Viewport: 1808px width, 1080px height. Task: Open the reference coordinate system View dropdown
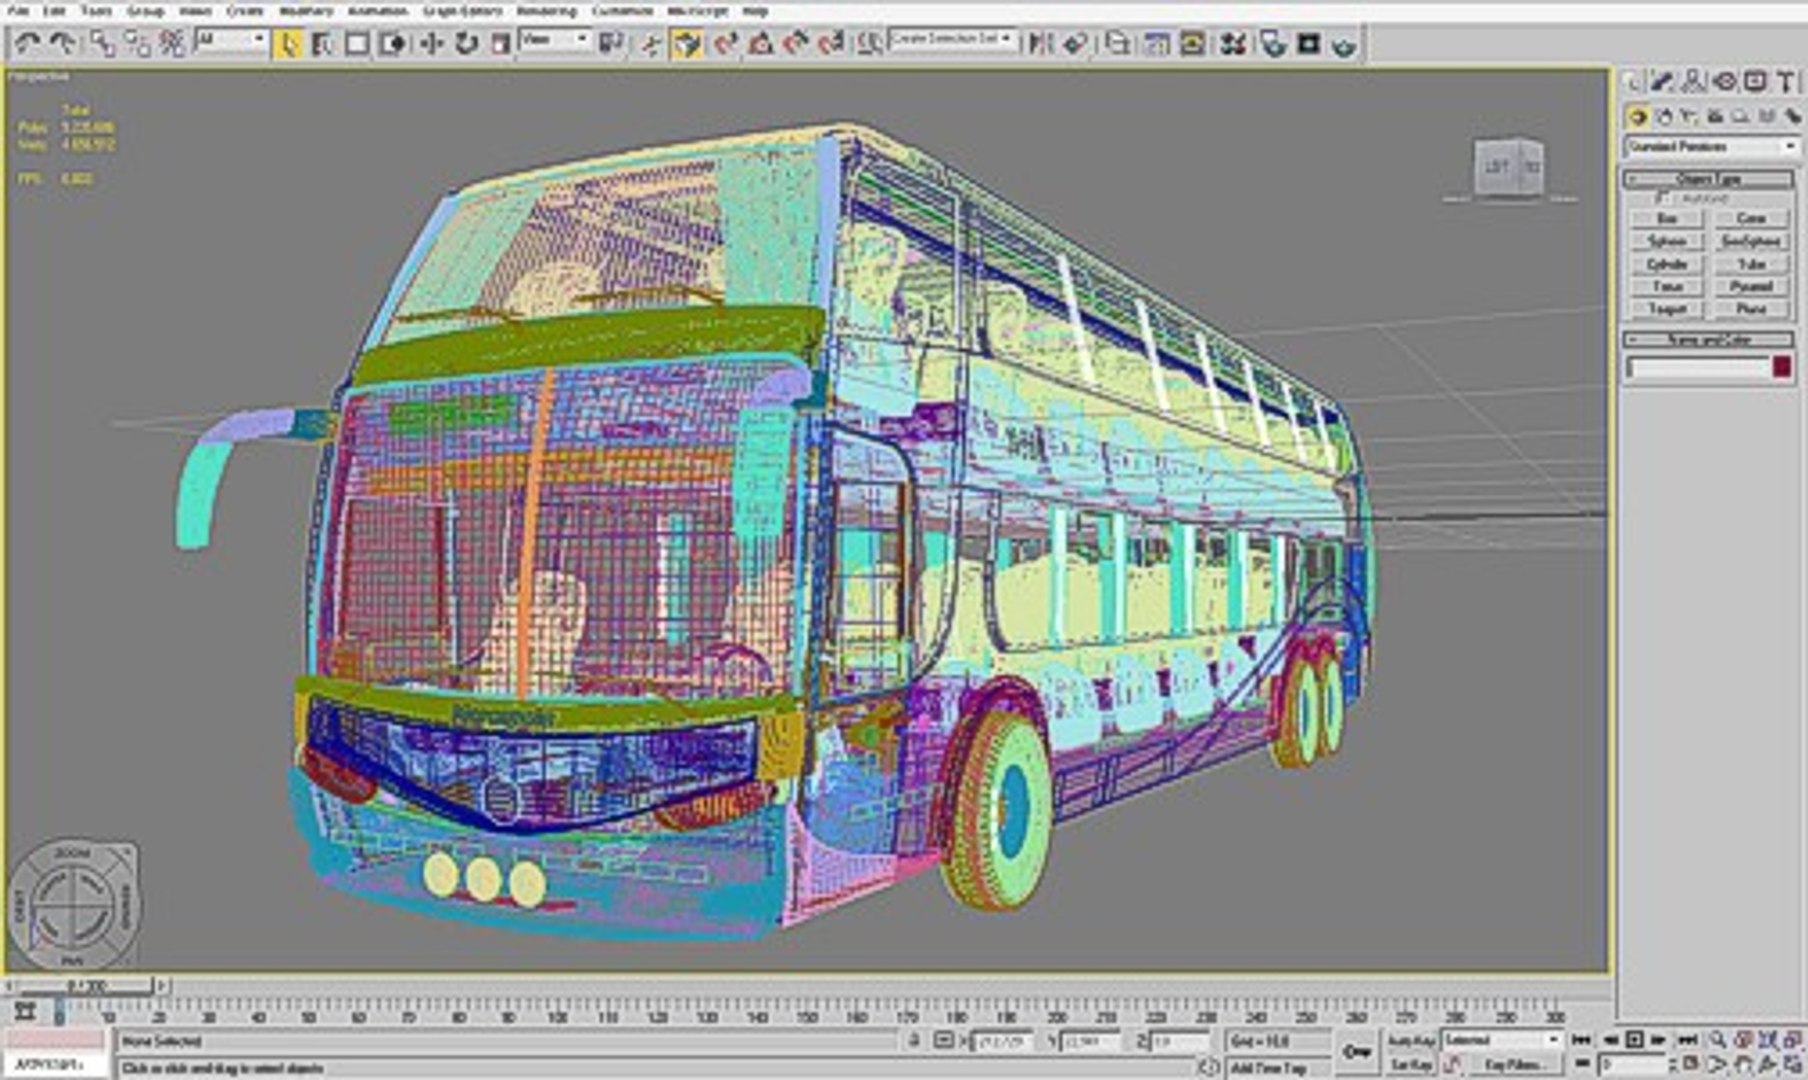[555, 40]
